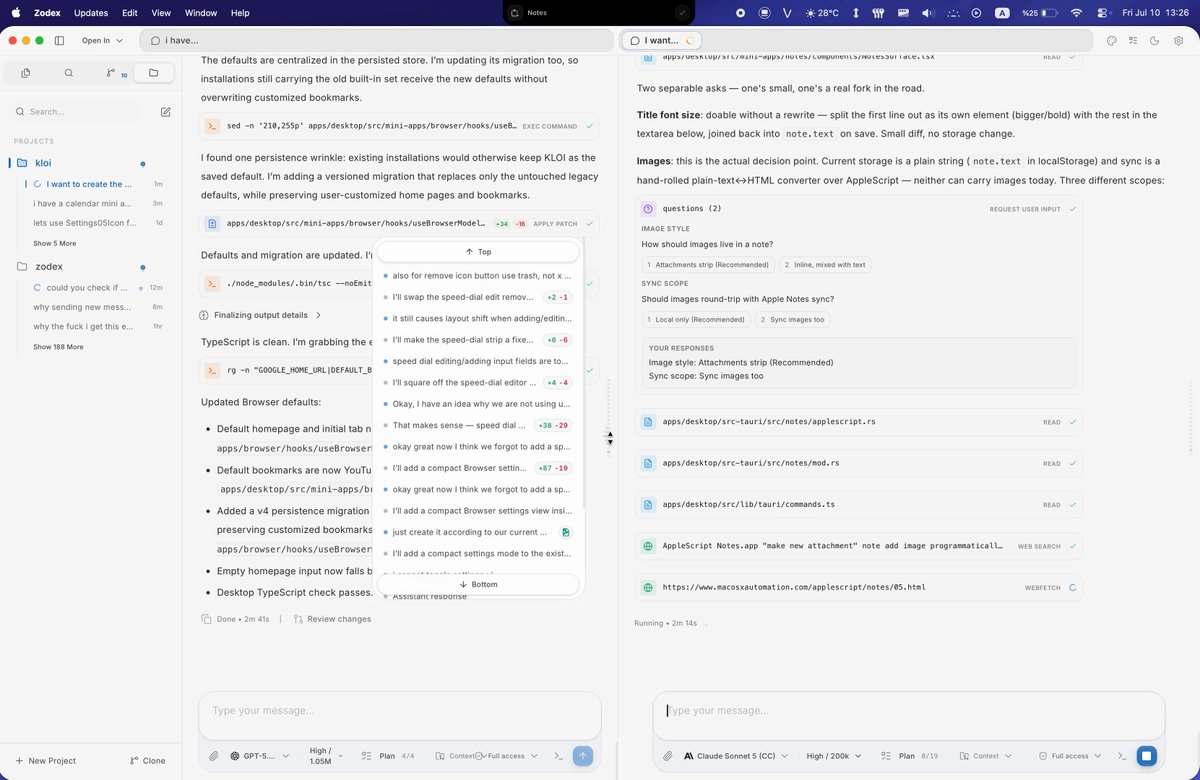Start a New Project
Screen dimensions: 1200x780
click(45, 761)
